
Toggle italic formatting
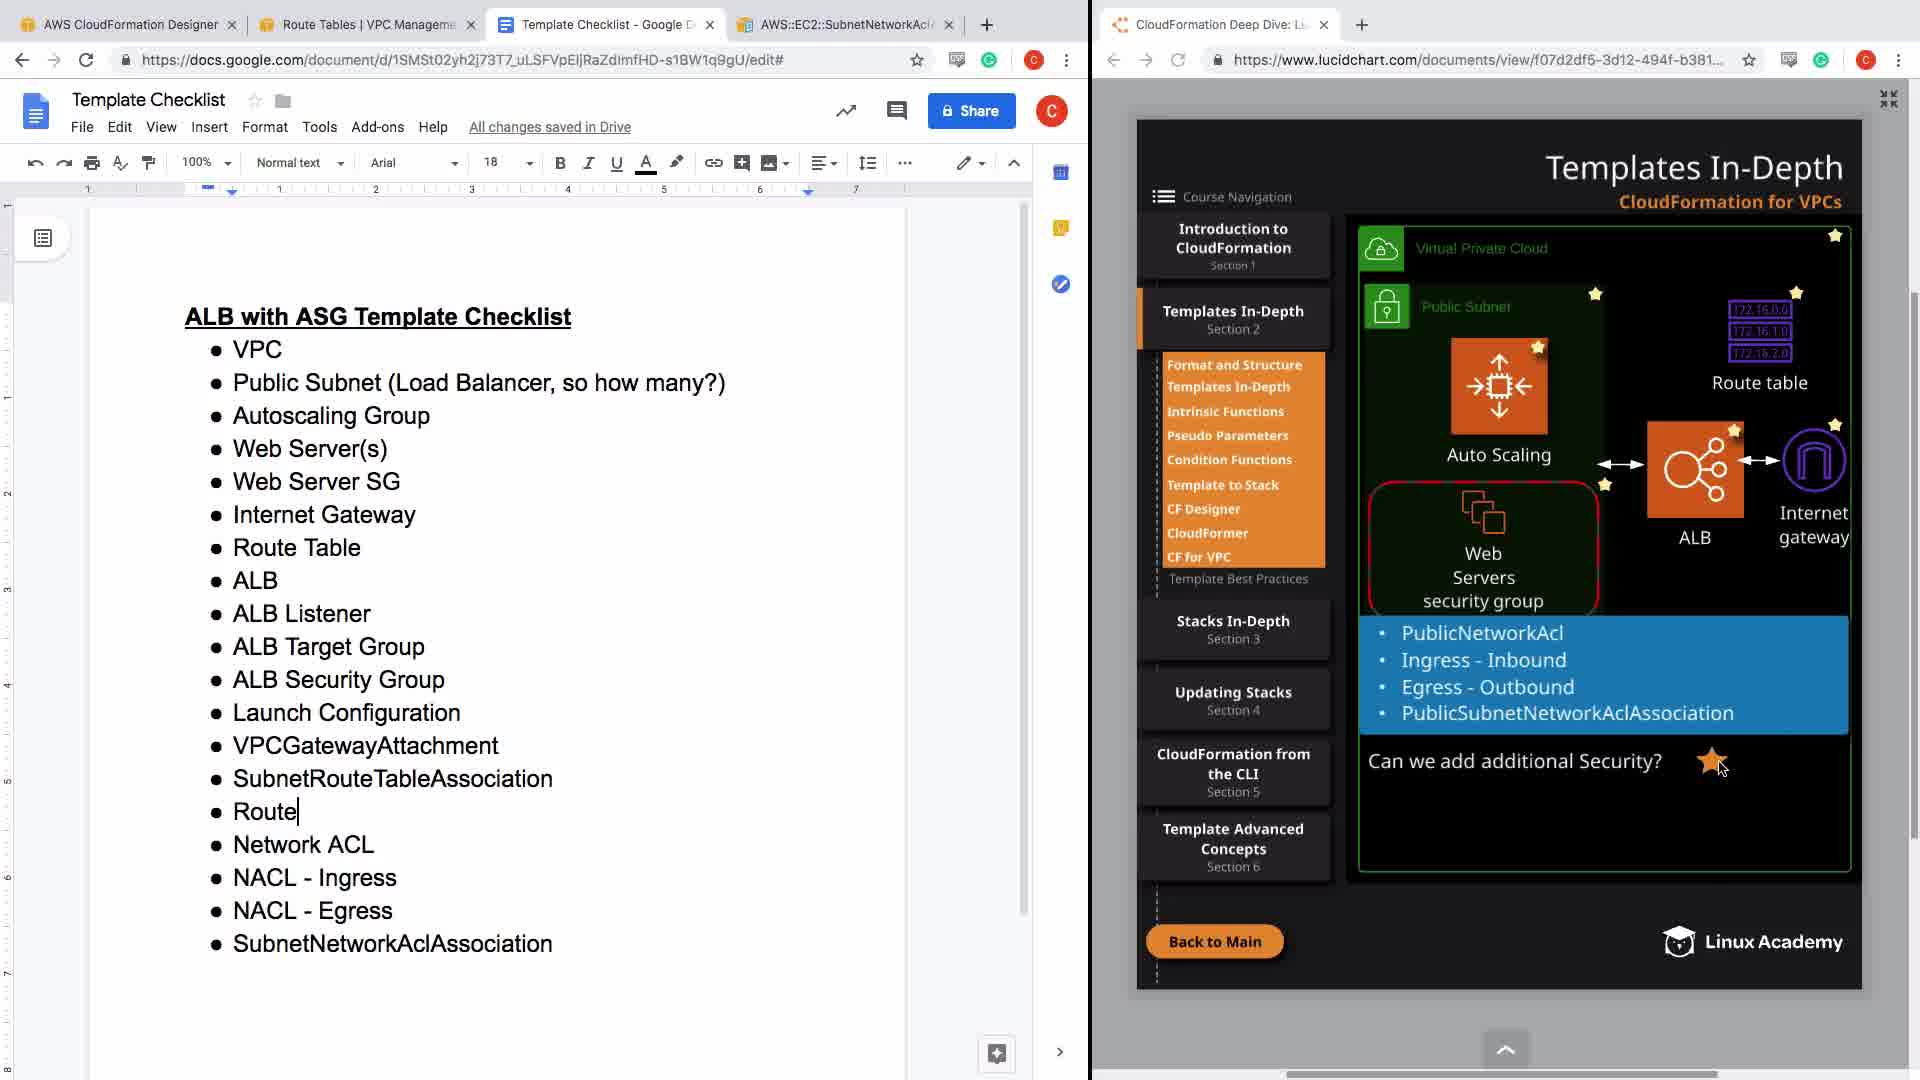pyautogui.click(x=588, y=163)
